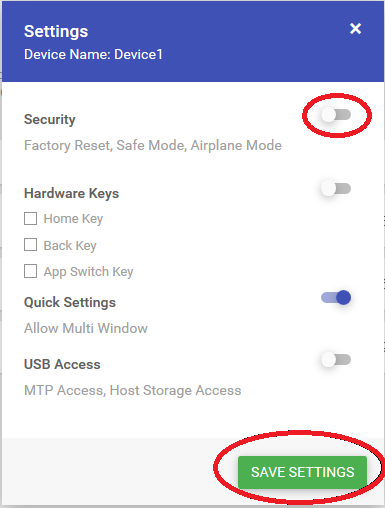Enable the Security toggle switch

(x=336, y=115)
